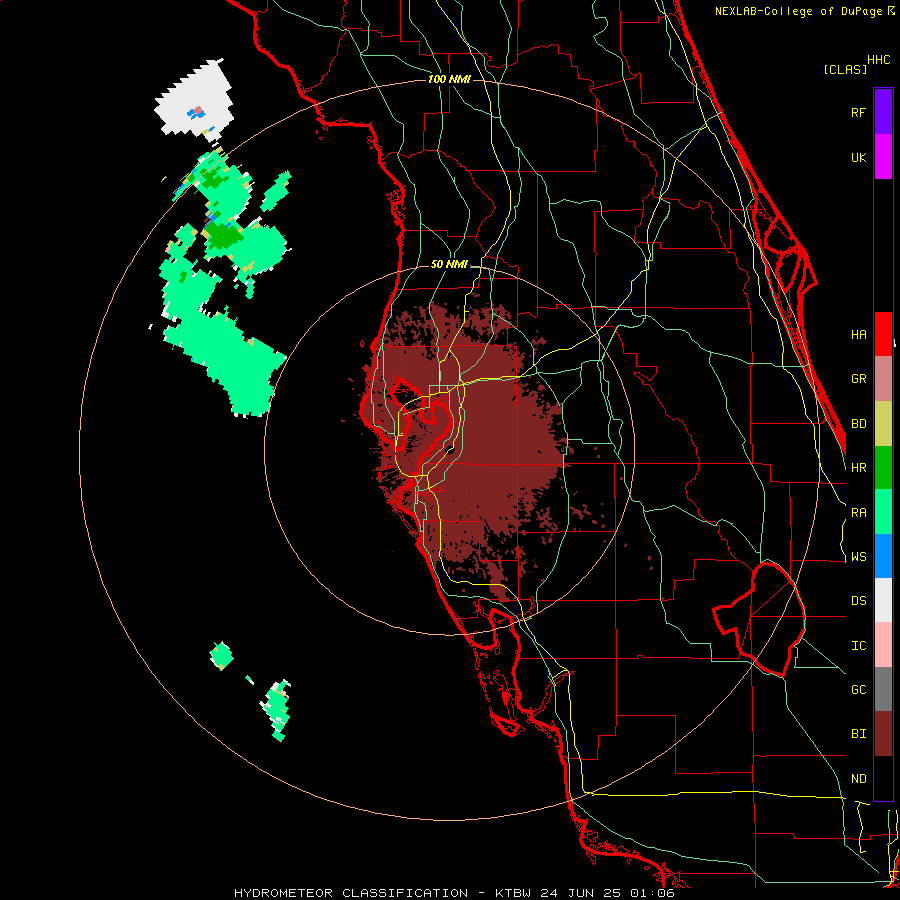Click the DS legend label
The height and width of the screenshot is (900, 900).
coord(858,601)
